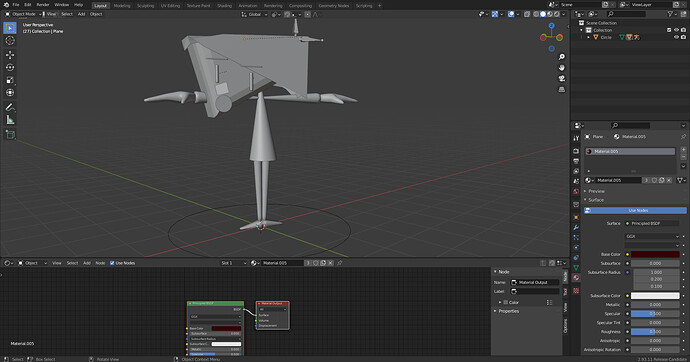Viewport: 690px width, 362px height.
Task: Add a material slot with the plus button
Action: tap(683, 150)
